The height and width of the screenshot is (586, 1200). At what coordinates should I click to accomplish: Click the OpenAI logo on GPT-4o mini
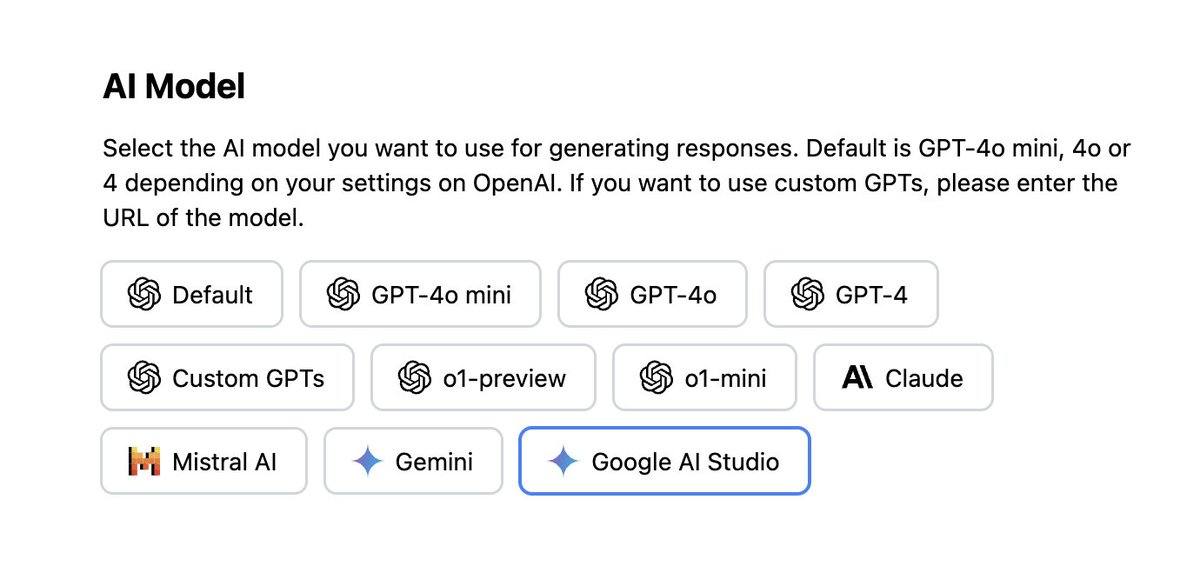[x=343, y=295]
